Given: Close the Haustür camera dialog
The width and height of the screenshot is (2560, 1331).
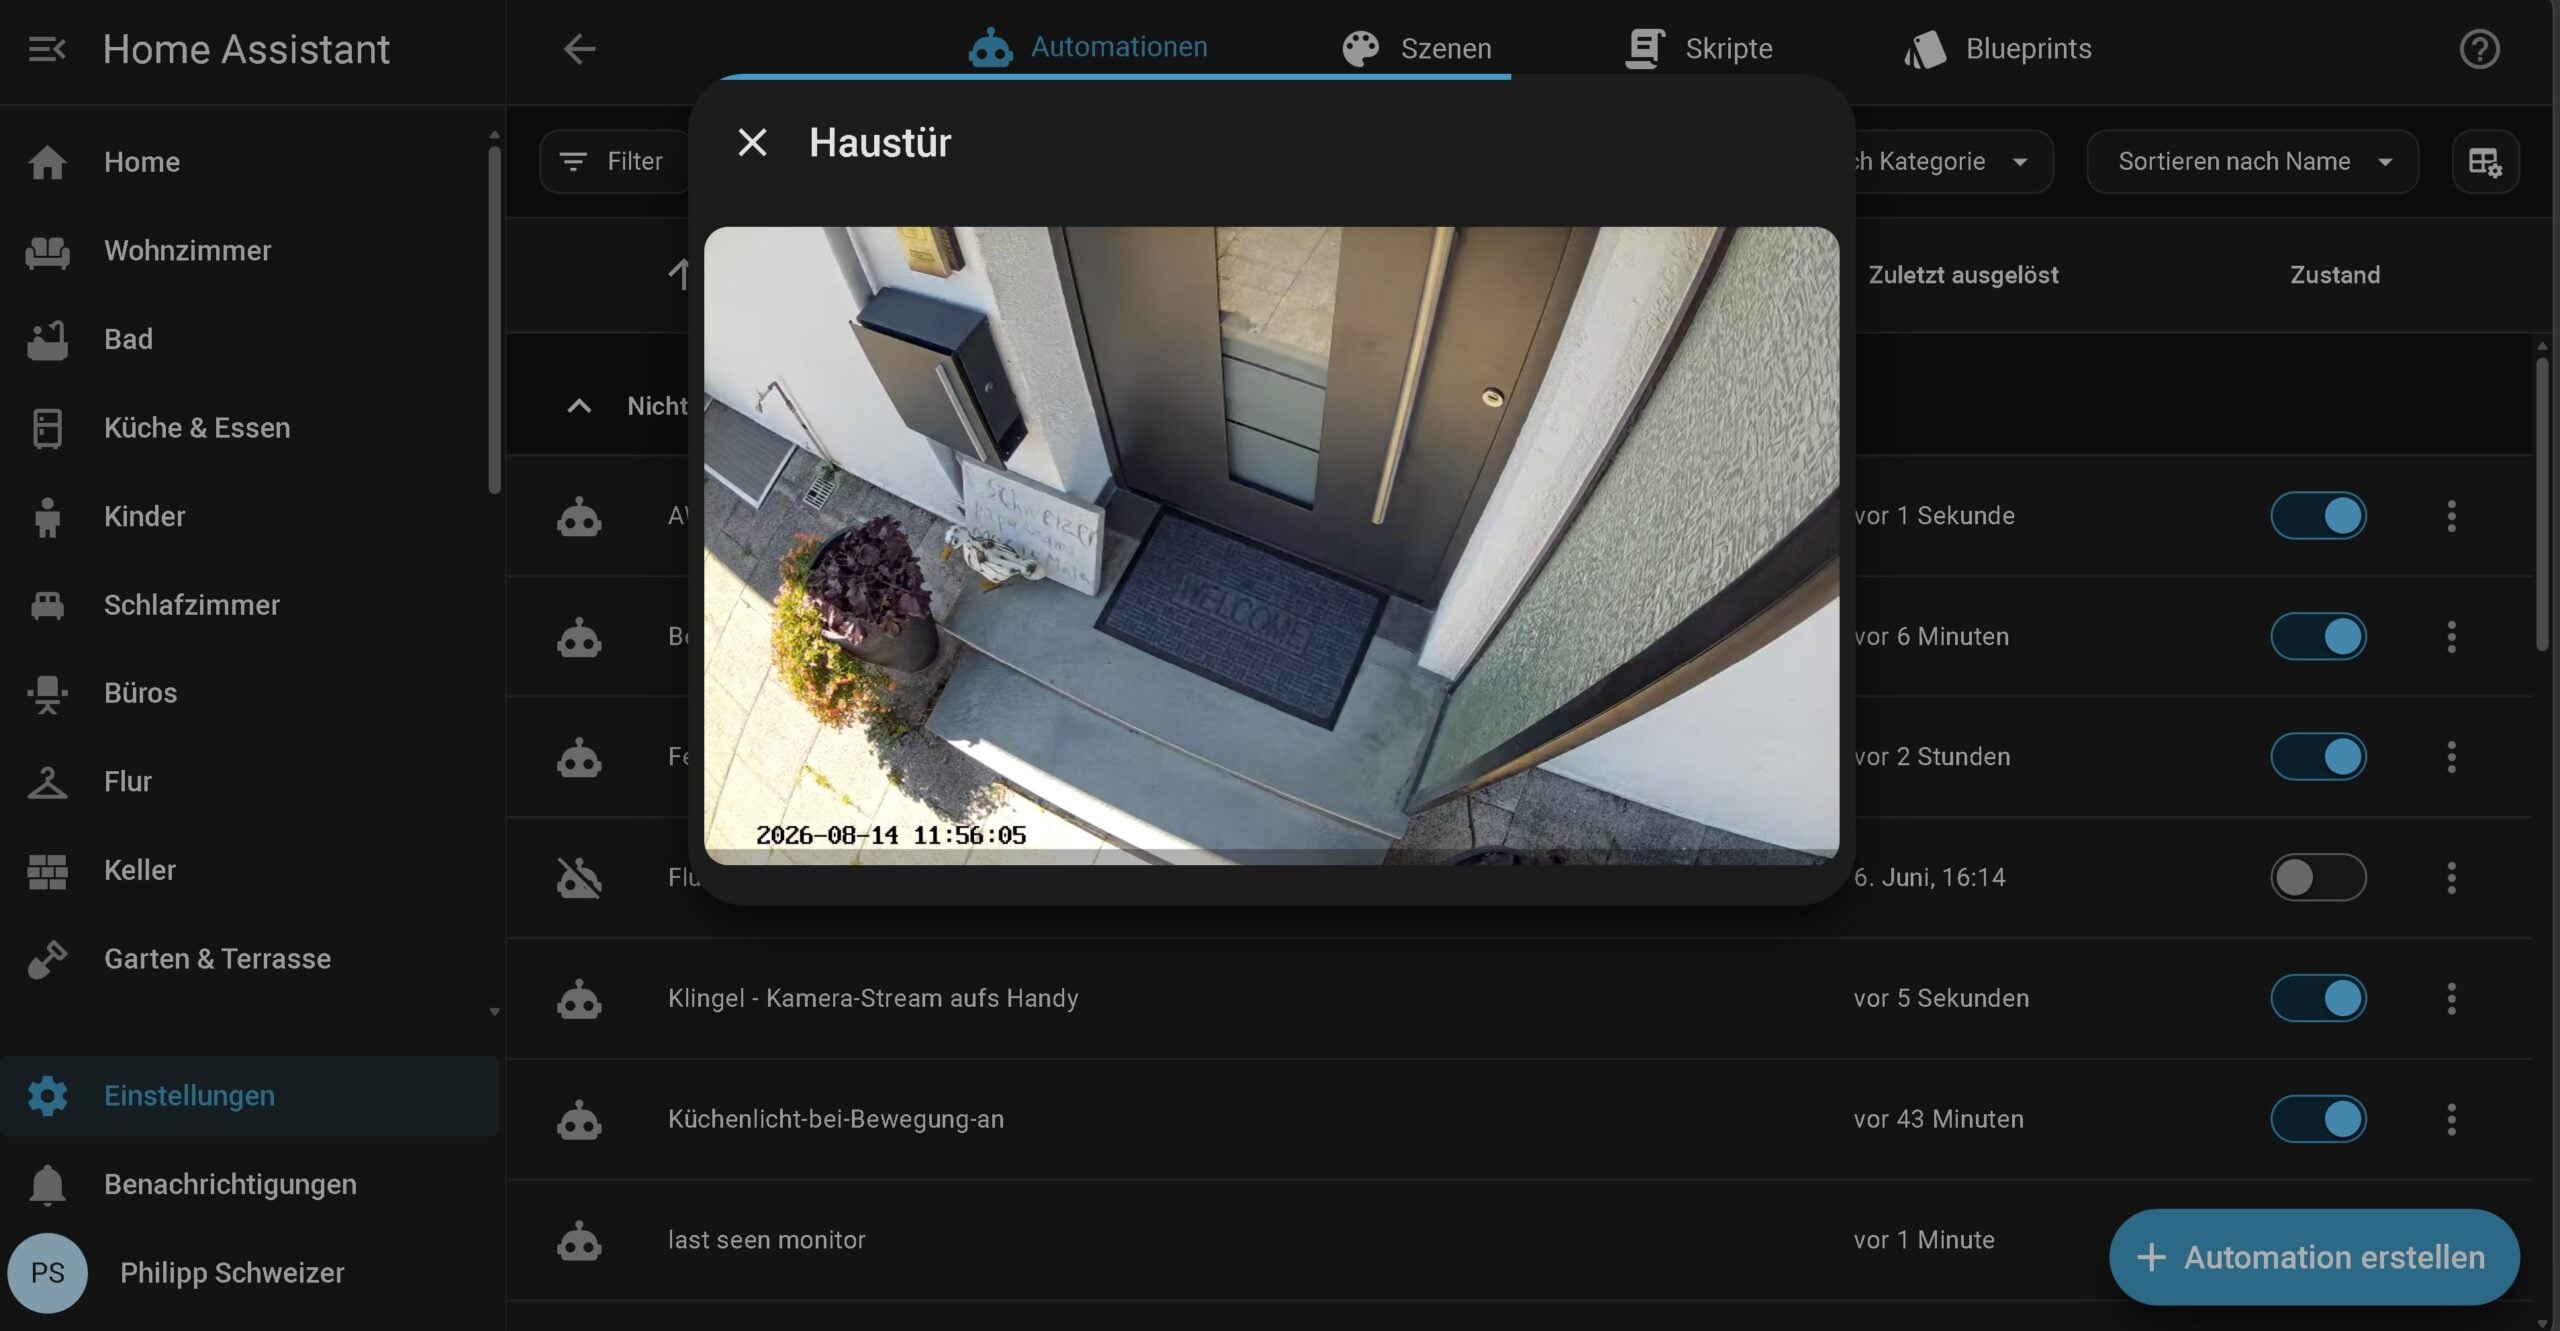Looking at the screenshot, I should 752,142.
